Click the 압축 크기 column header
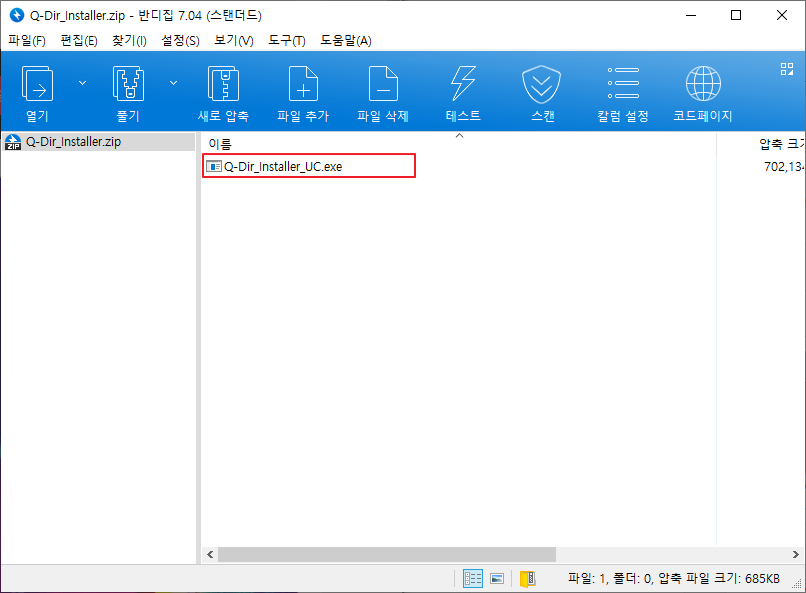 (x=781, y=144)
